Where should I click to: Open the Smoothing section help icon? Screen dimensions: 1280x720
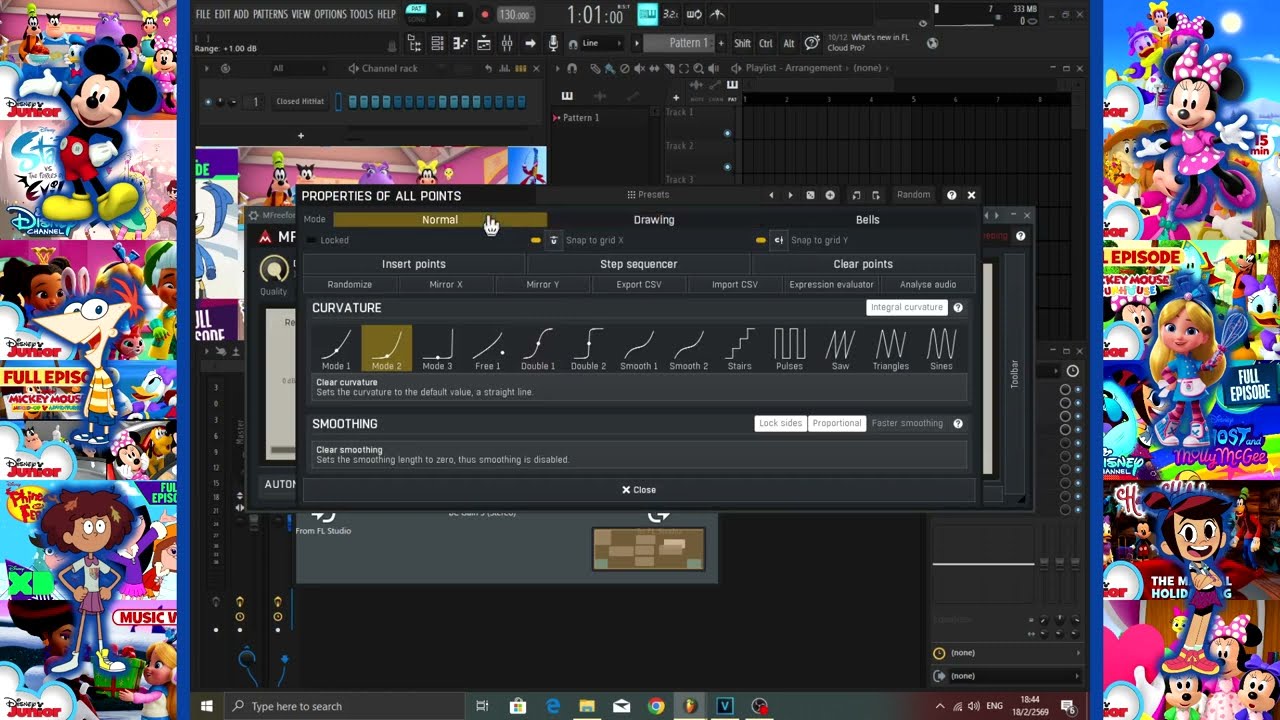tap(958, 423)
